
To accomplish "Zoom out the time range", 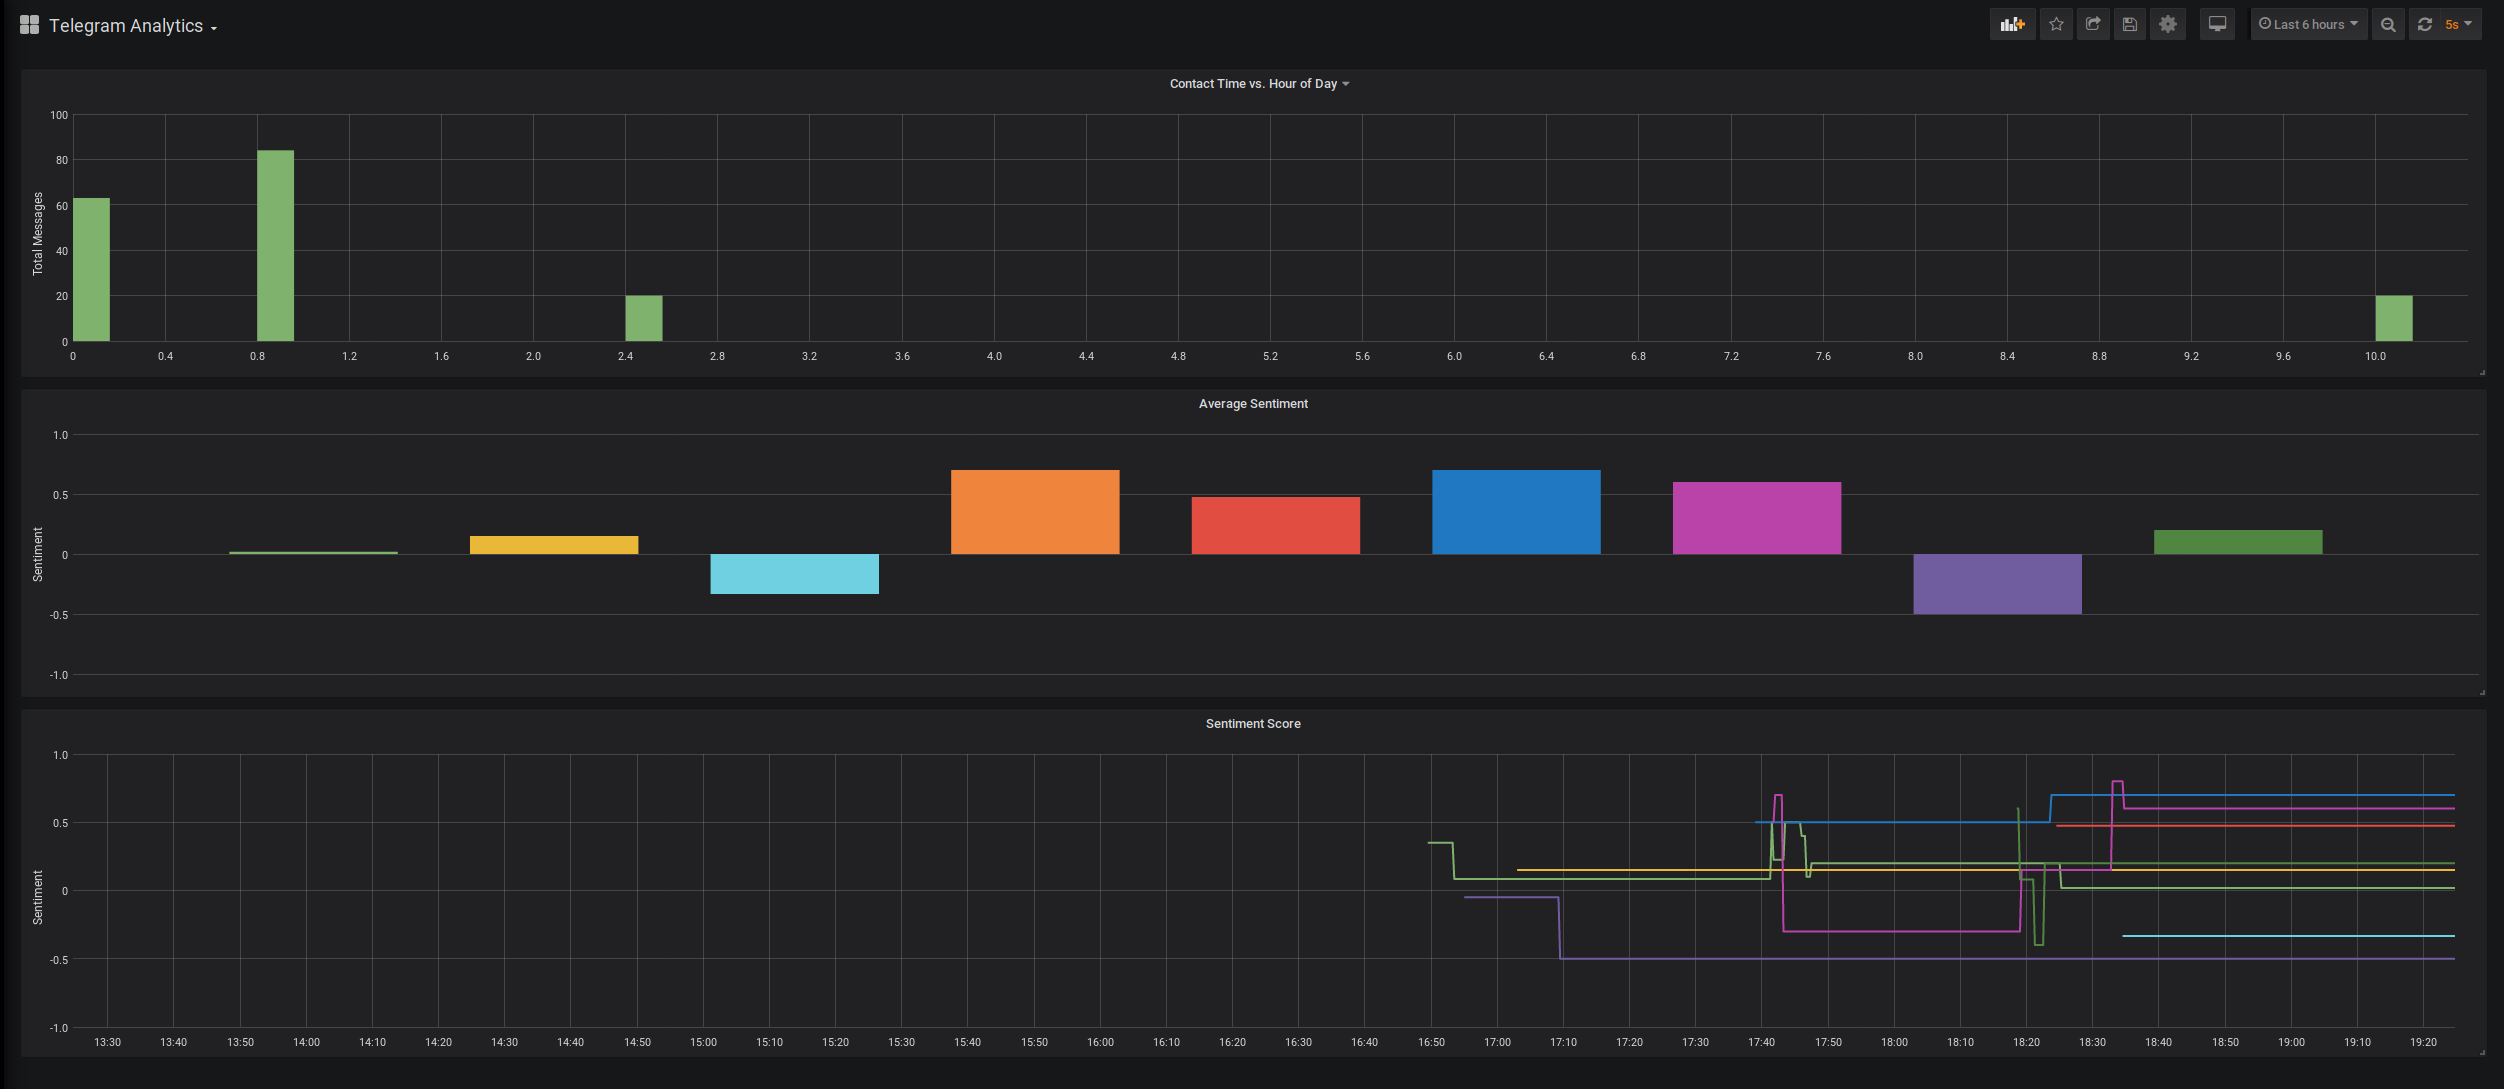I will pyautogui.click(x=2388, y=25).
